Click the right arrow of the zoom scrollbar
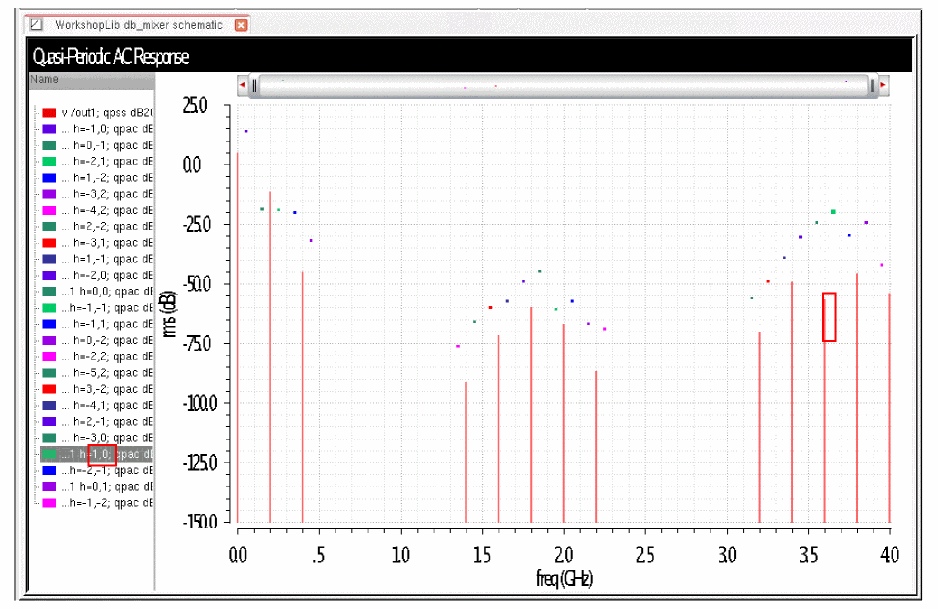938x609 pixels. click(883, 85)
